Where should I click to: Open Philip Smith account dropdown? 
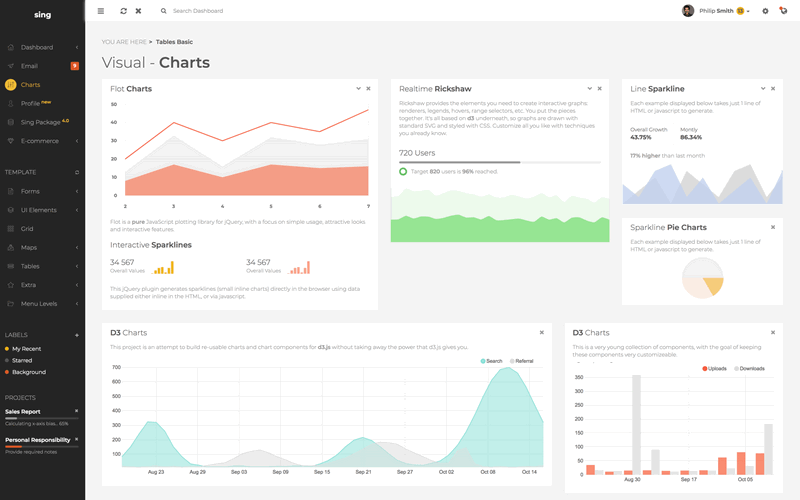point(747,12)
